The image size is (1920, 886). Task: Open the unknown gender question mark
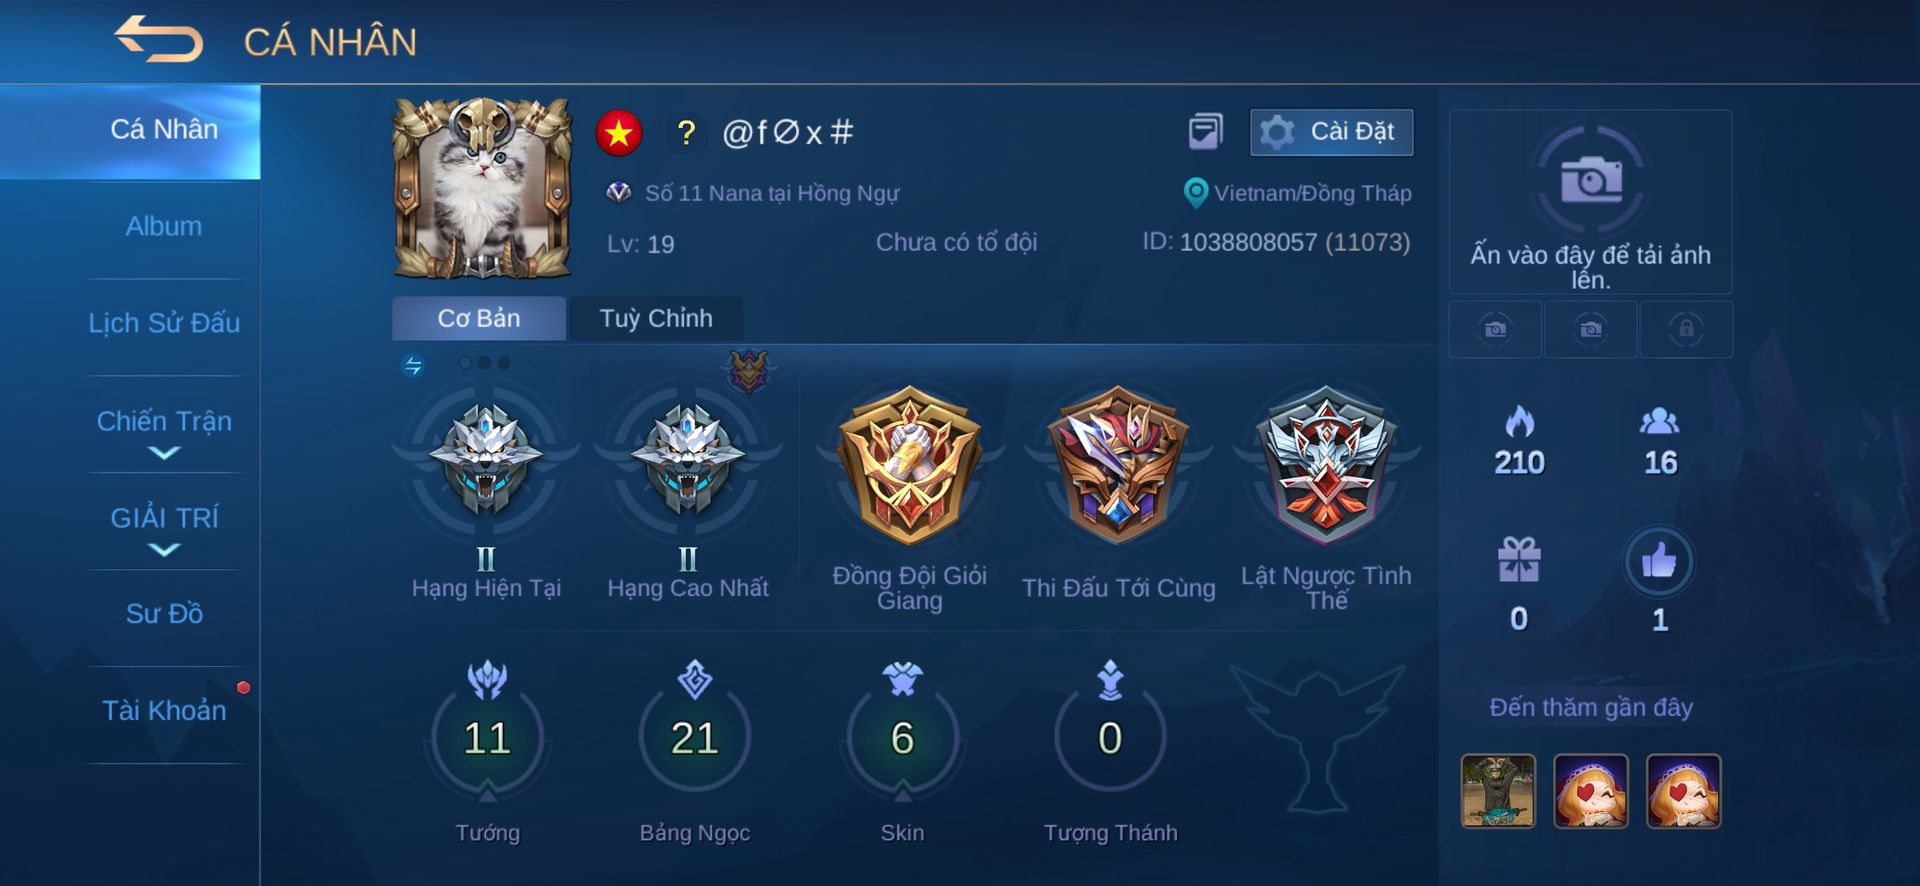pyautogui.click(x=686, y=132)
